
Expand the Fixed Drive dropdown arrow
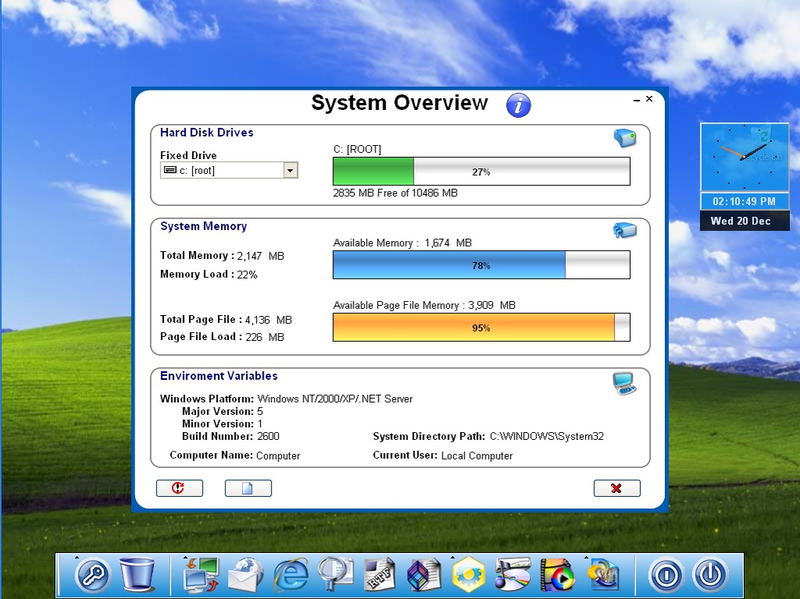click(x=290, y=170)
